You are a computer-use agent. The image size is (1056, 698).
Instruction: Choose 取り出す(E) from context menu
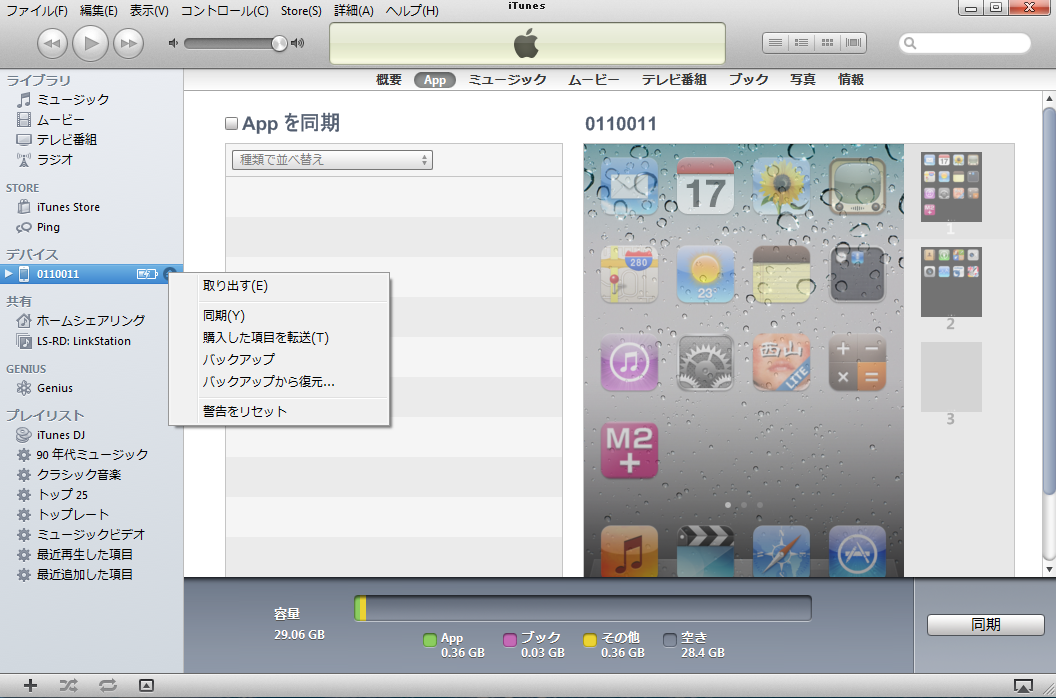tap(279, 286)
